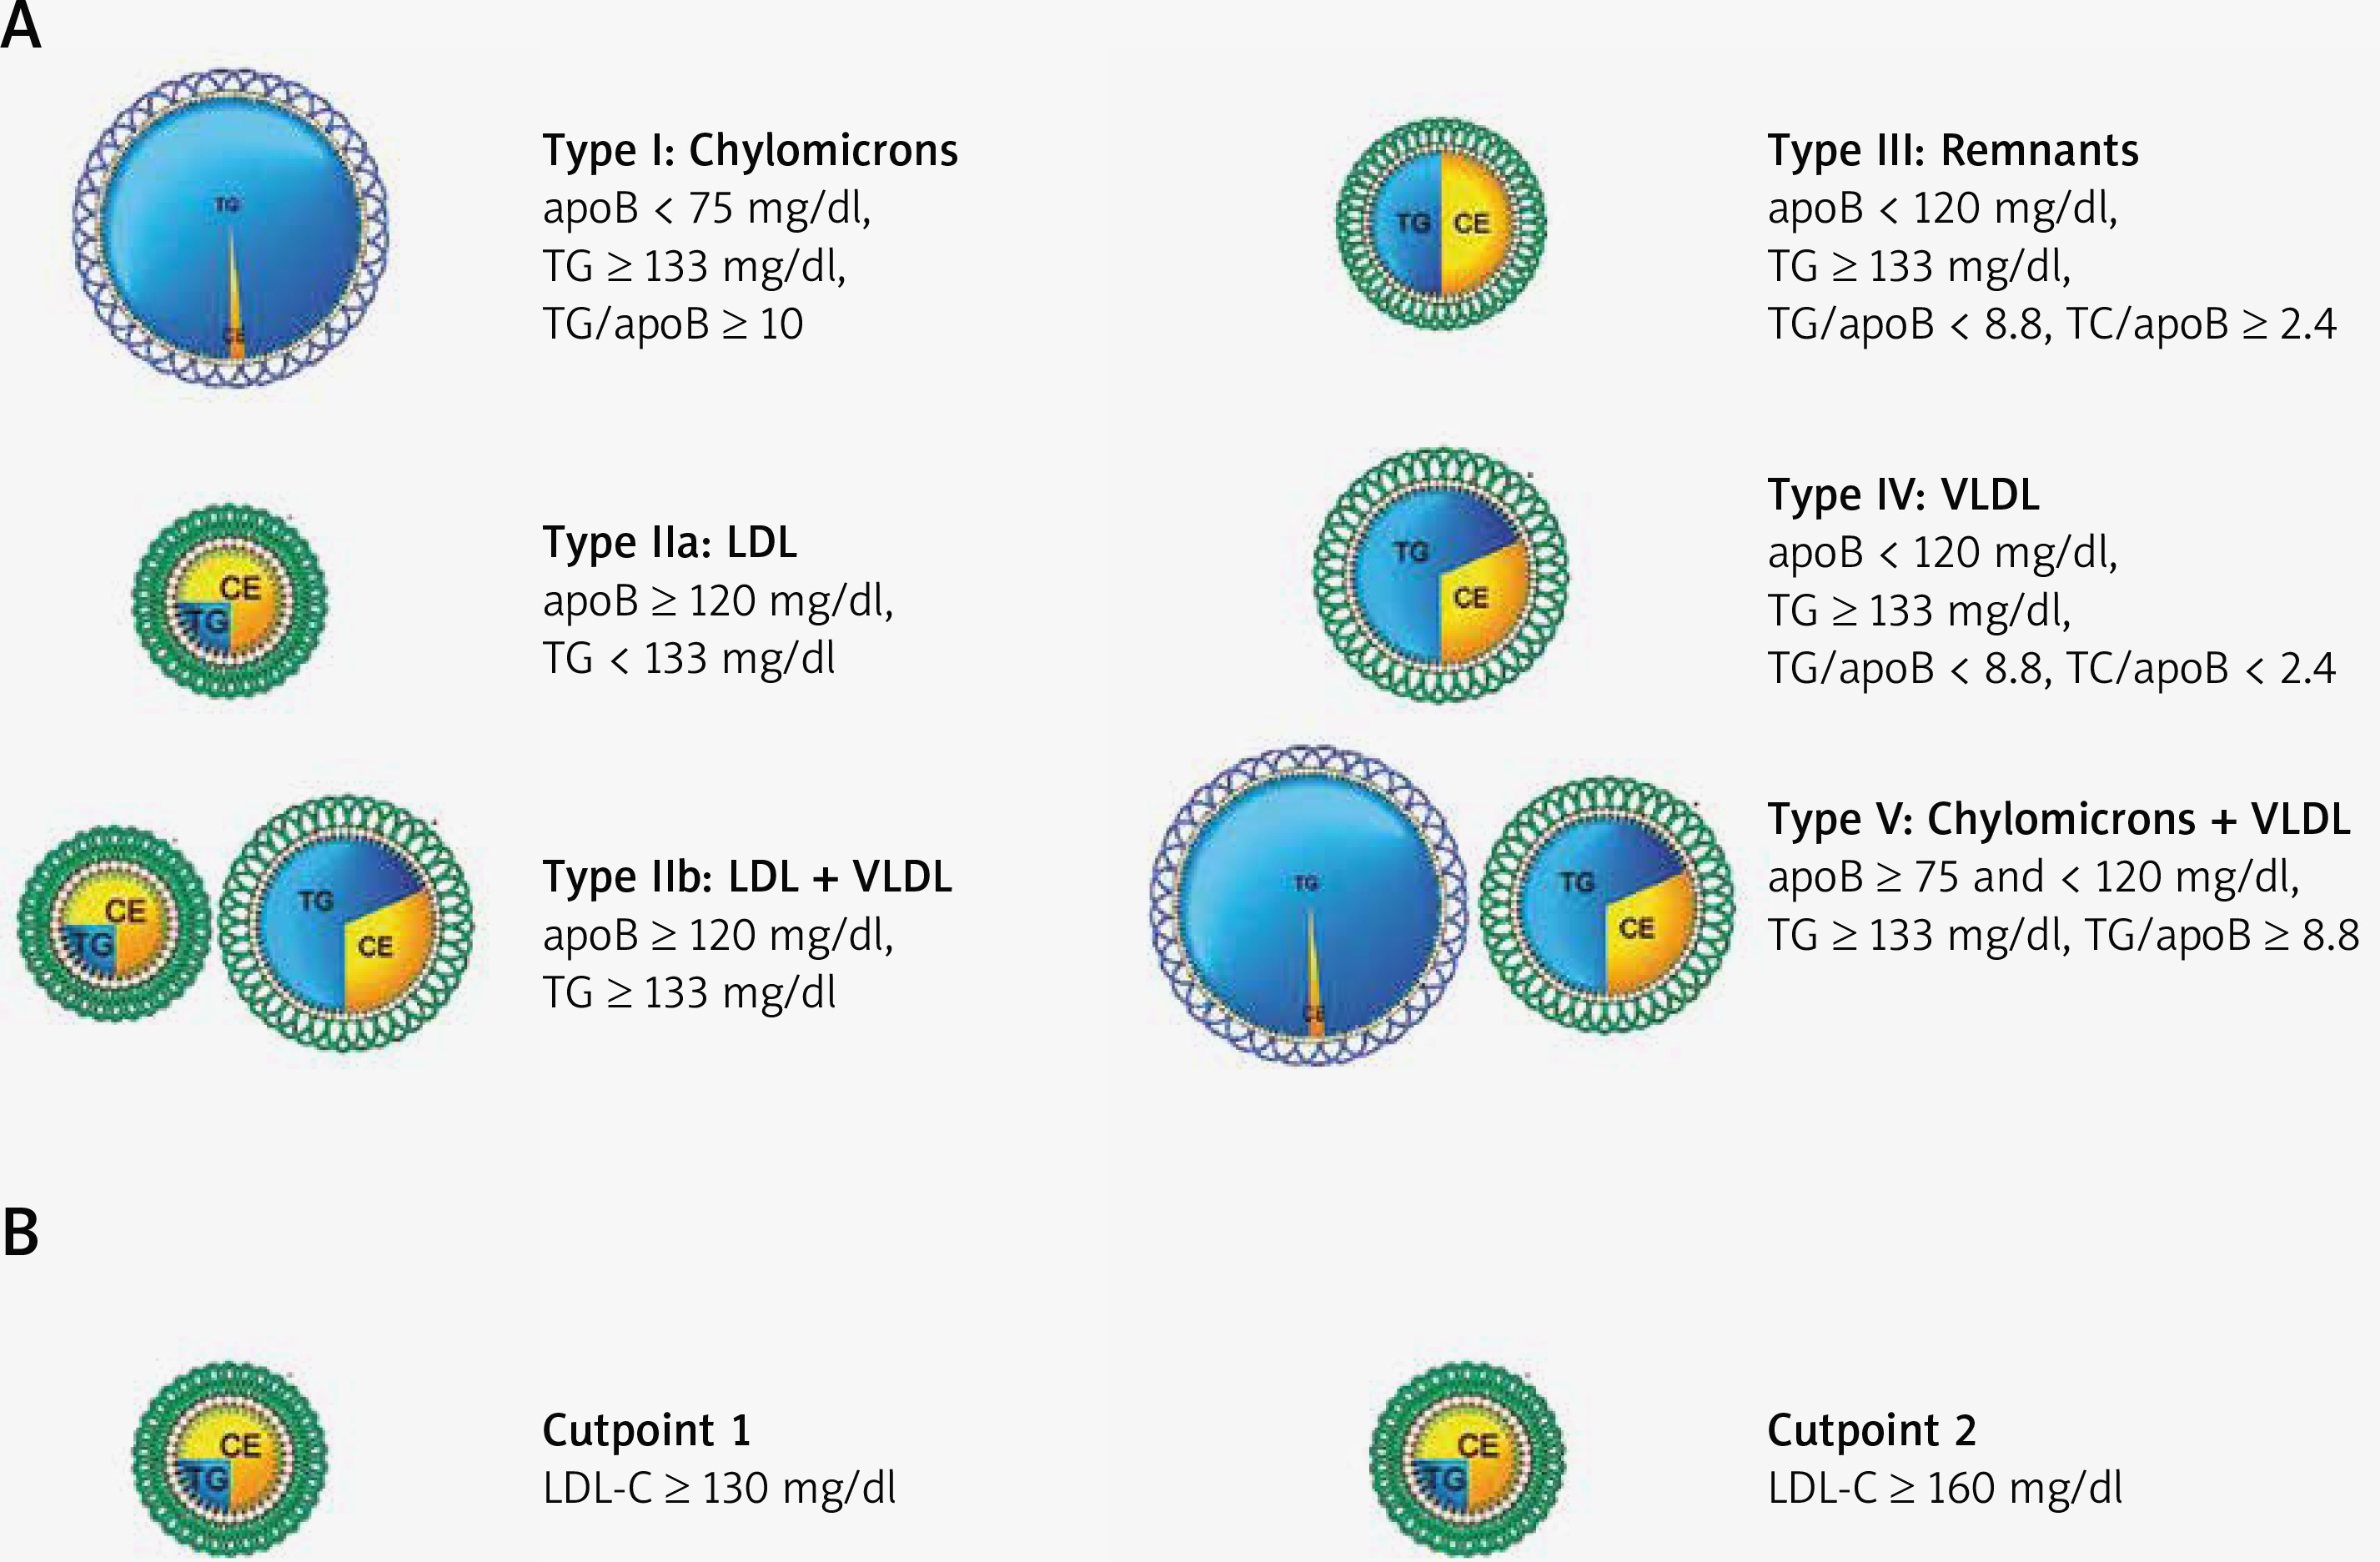Select the Cutpoint 2 LDL particle icon
2380x1562 pixels.
click(1467, 1458)
